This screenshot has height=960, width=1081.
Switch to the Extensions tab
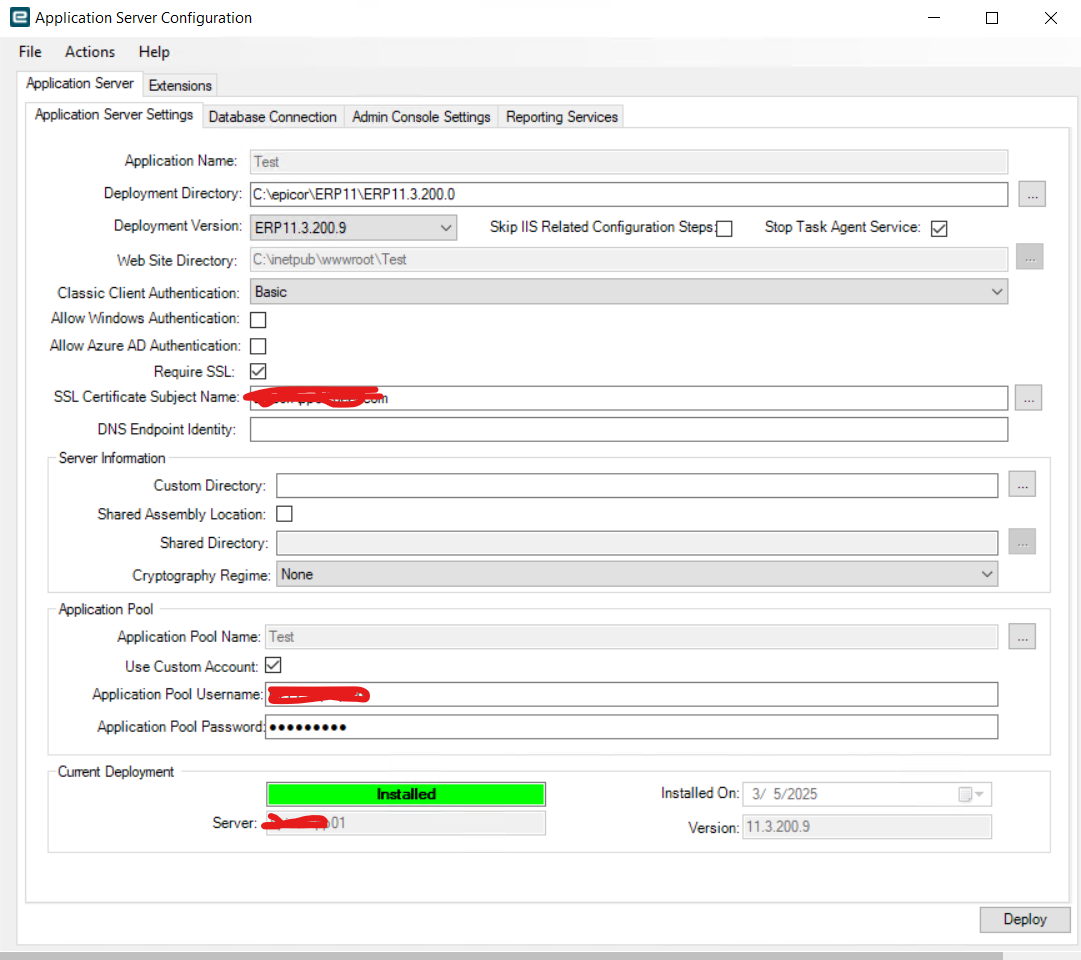(179, 85)
